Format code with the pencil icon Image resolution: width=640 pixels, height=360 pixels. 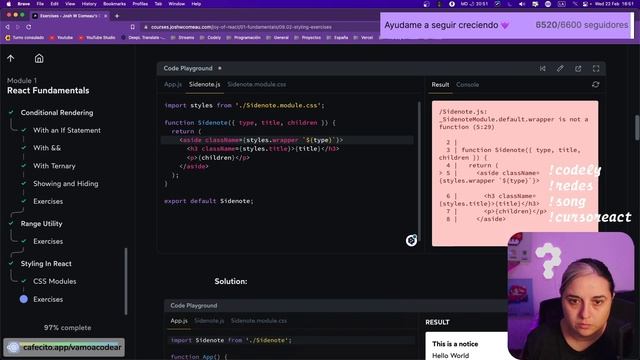pyautogui.click(x=560, y=69)
